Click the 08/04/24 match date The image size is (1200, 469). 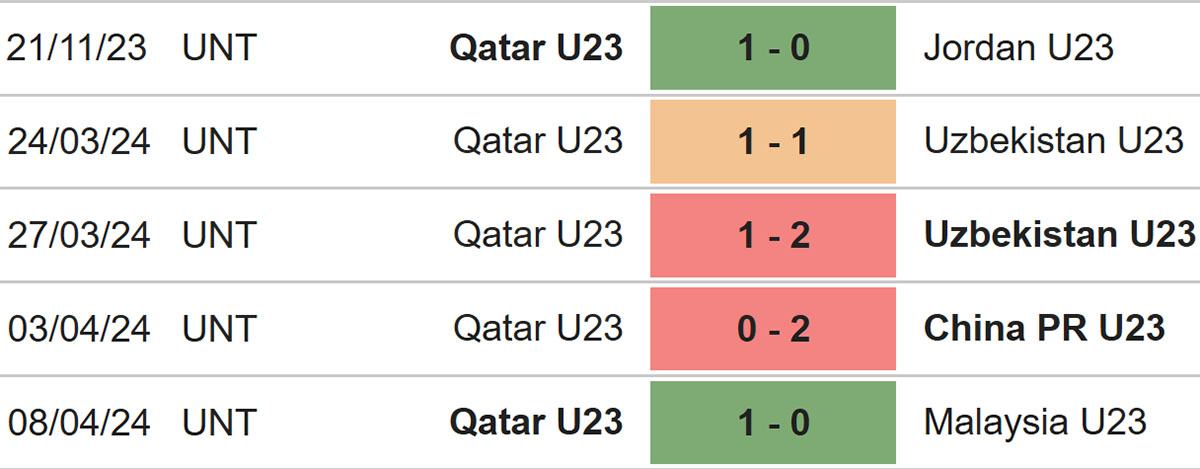[78, 422]
